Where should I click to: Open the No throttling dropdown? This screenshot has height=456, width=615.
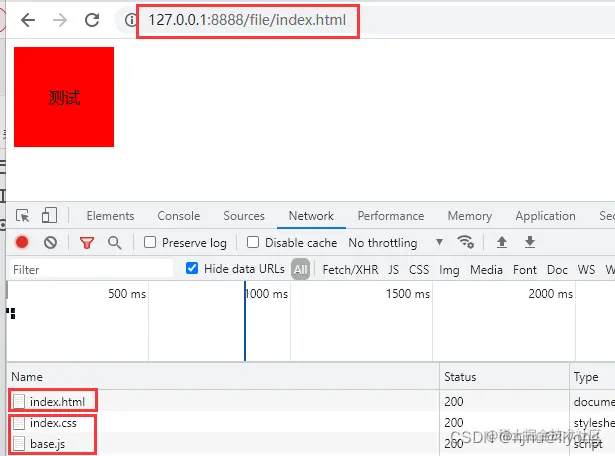396,243
